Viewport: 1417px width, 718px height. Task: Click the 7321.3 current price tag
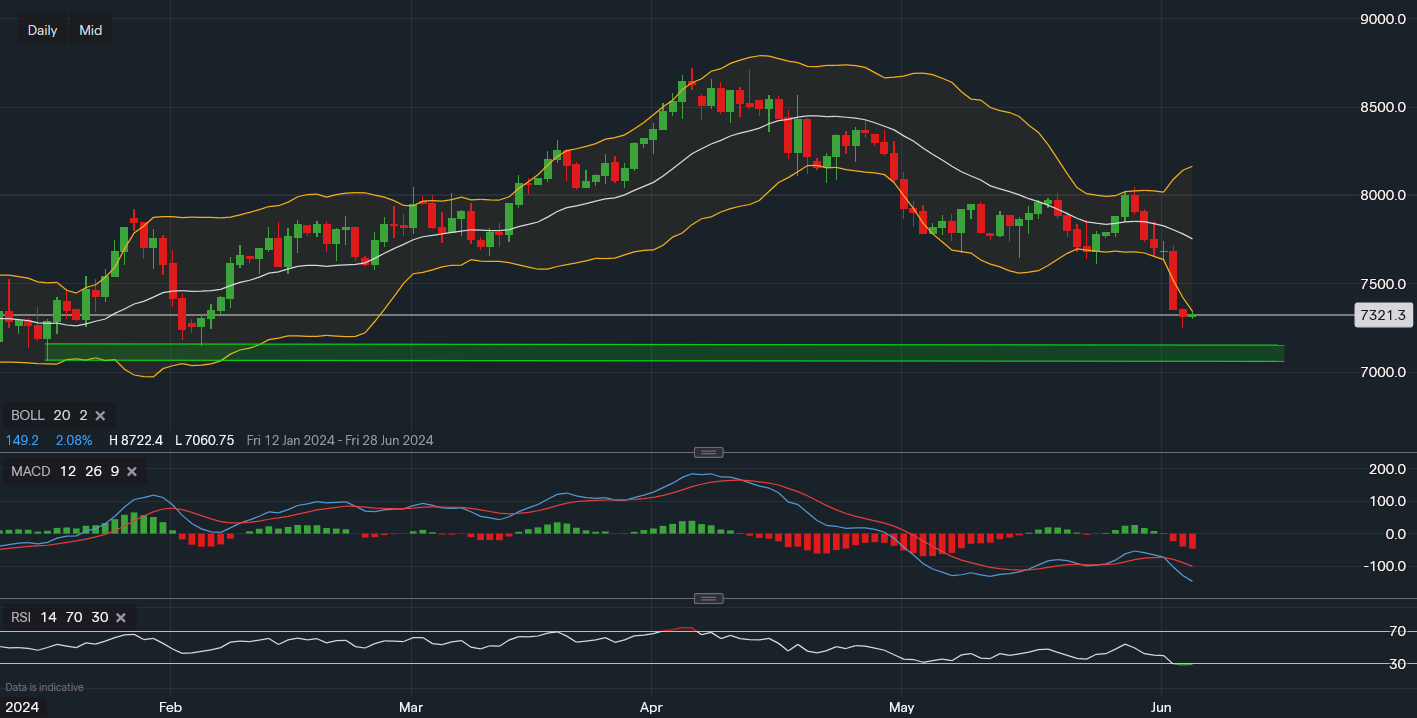point(1384,316)
